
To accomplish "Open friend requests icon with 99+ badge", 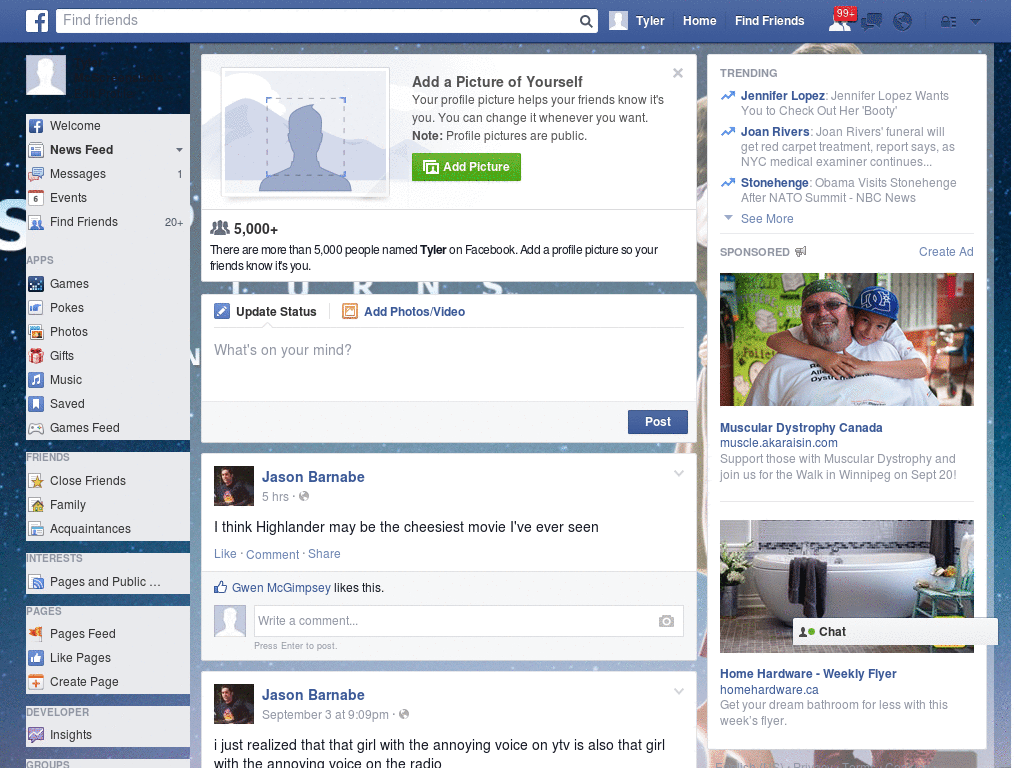I will click(x=841, y=20).
